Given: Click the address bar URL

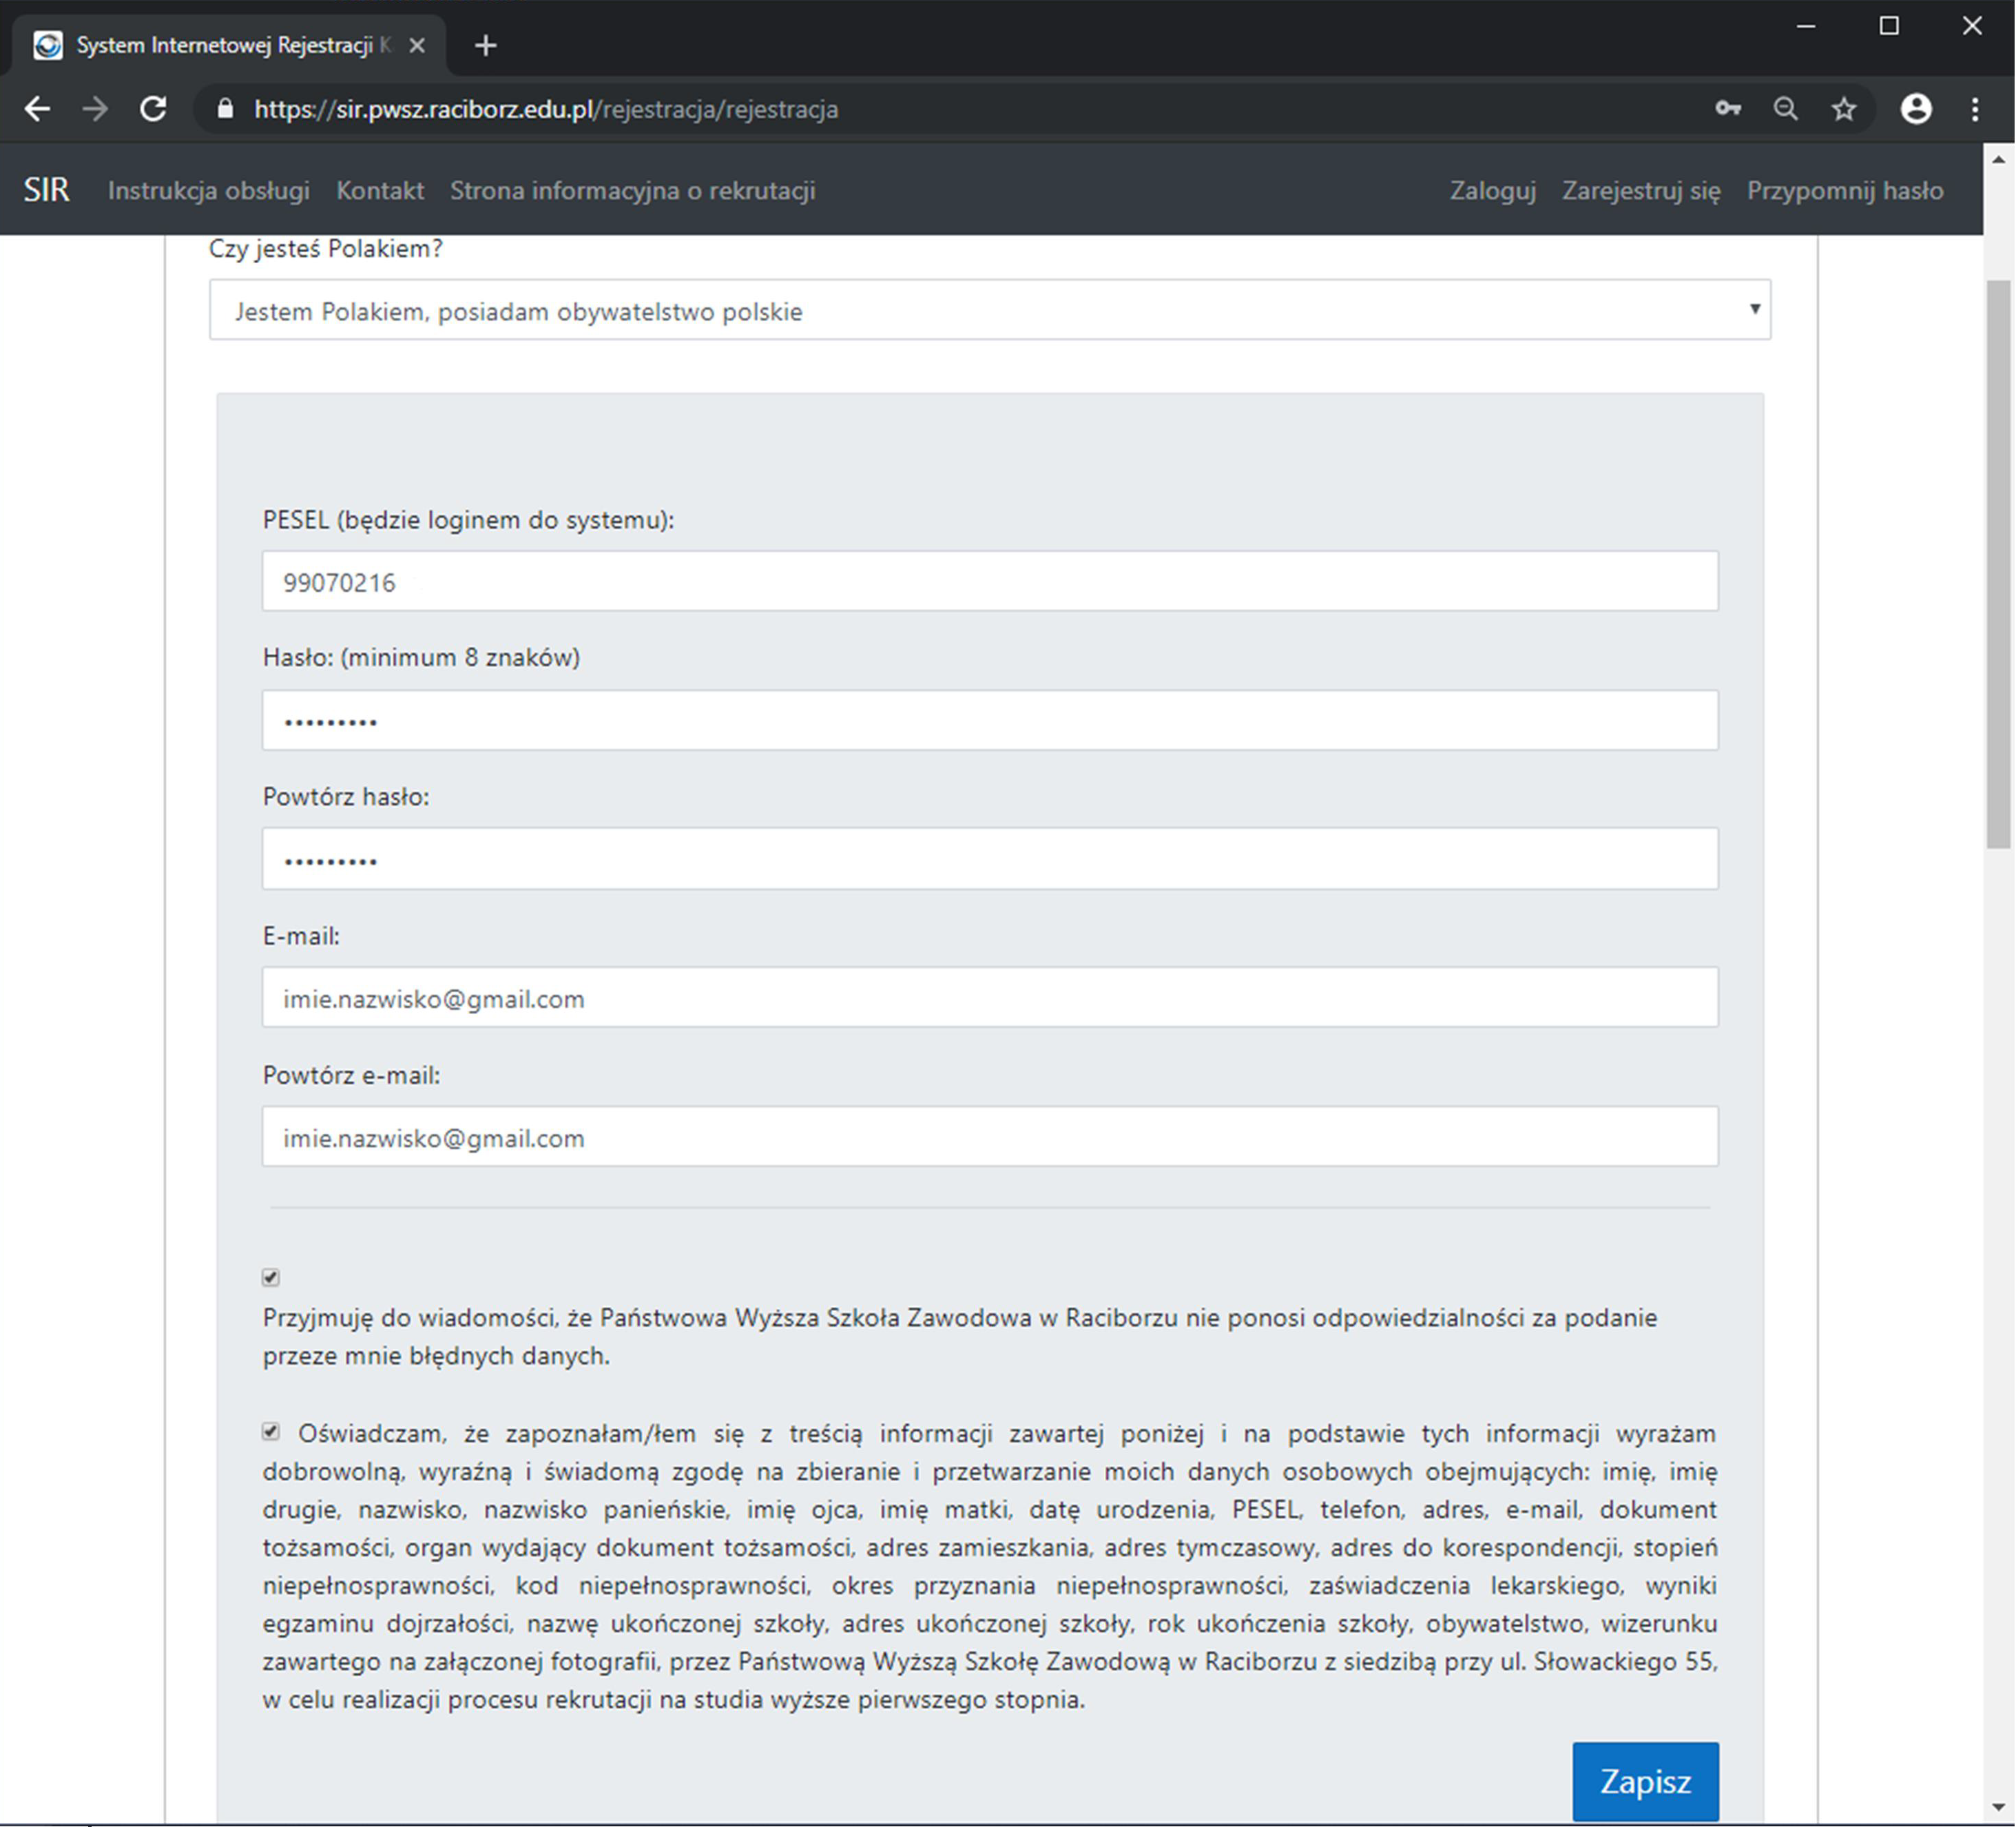Looking at the screenshot, I should 546,109.
